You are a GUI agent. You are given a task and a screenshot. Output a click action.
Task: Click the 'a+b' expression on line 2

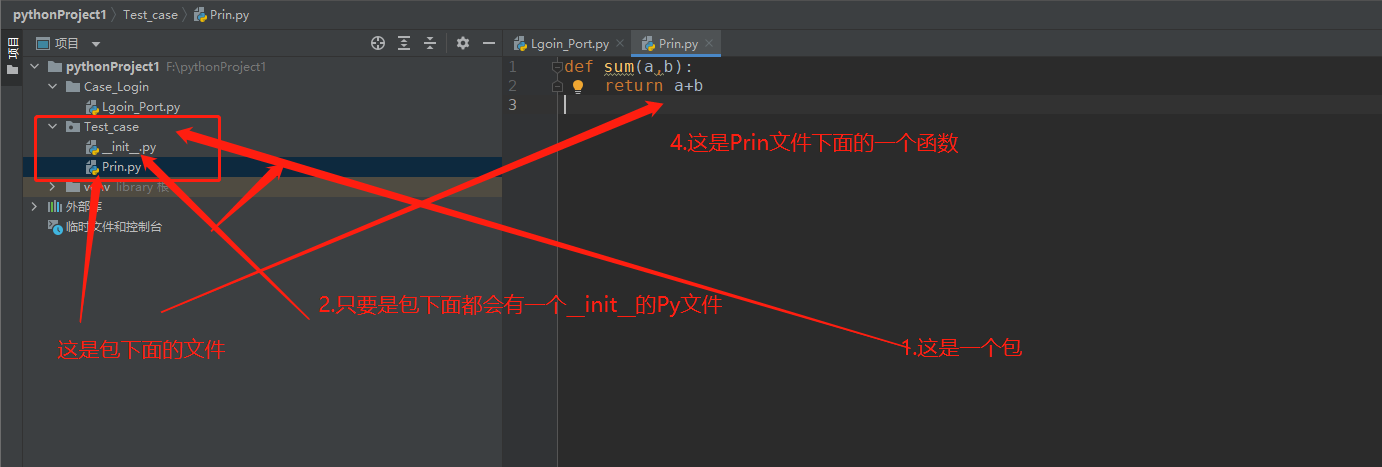[689, 86]
